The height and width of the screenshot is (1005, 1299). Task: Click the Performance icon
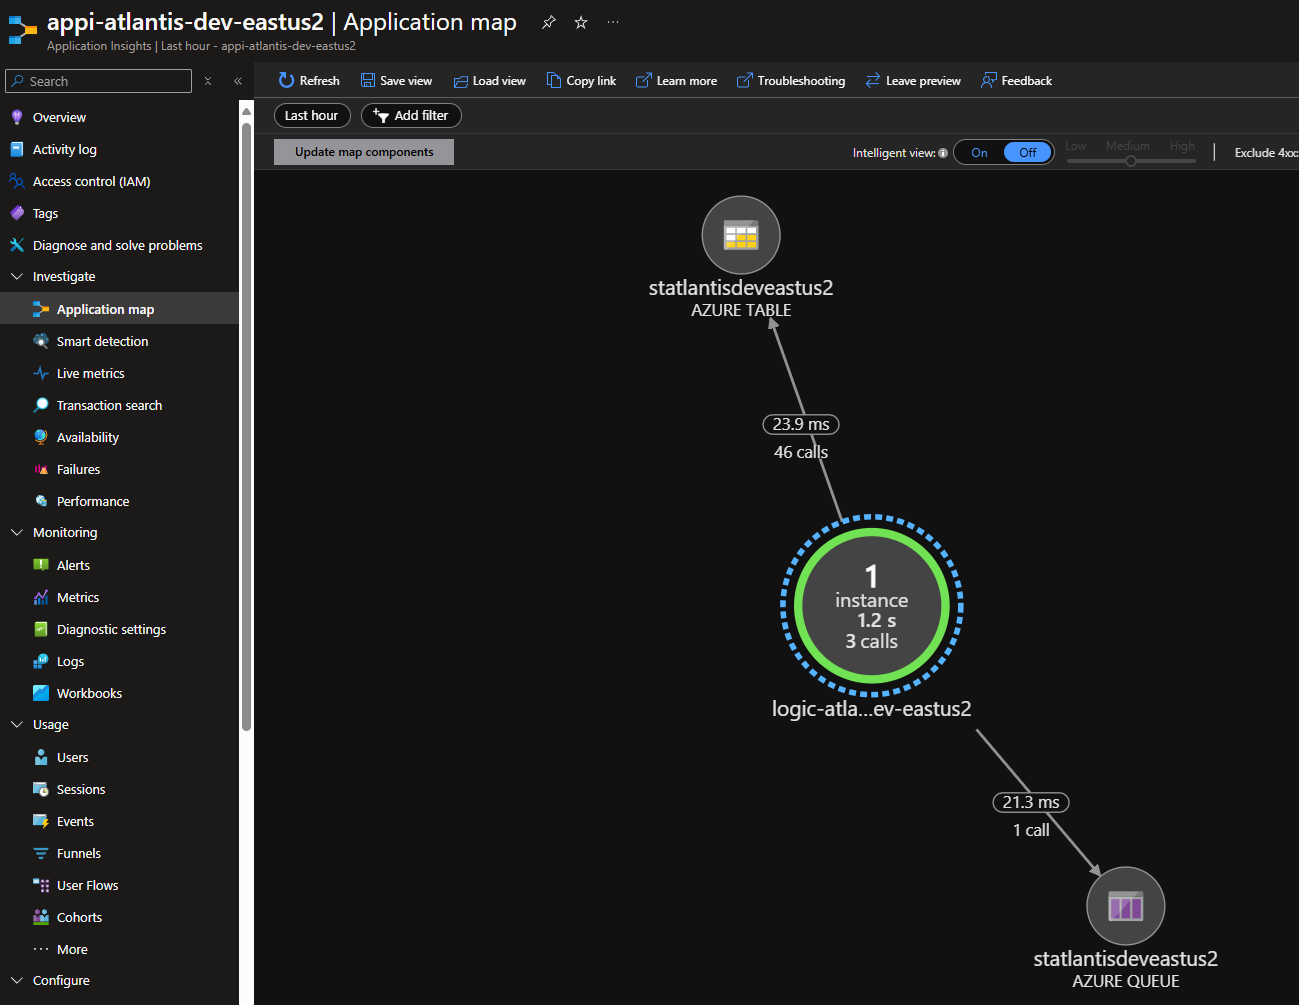pos(41,501)
